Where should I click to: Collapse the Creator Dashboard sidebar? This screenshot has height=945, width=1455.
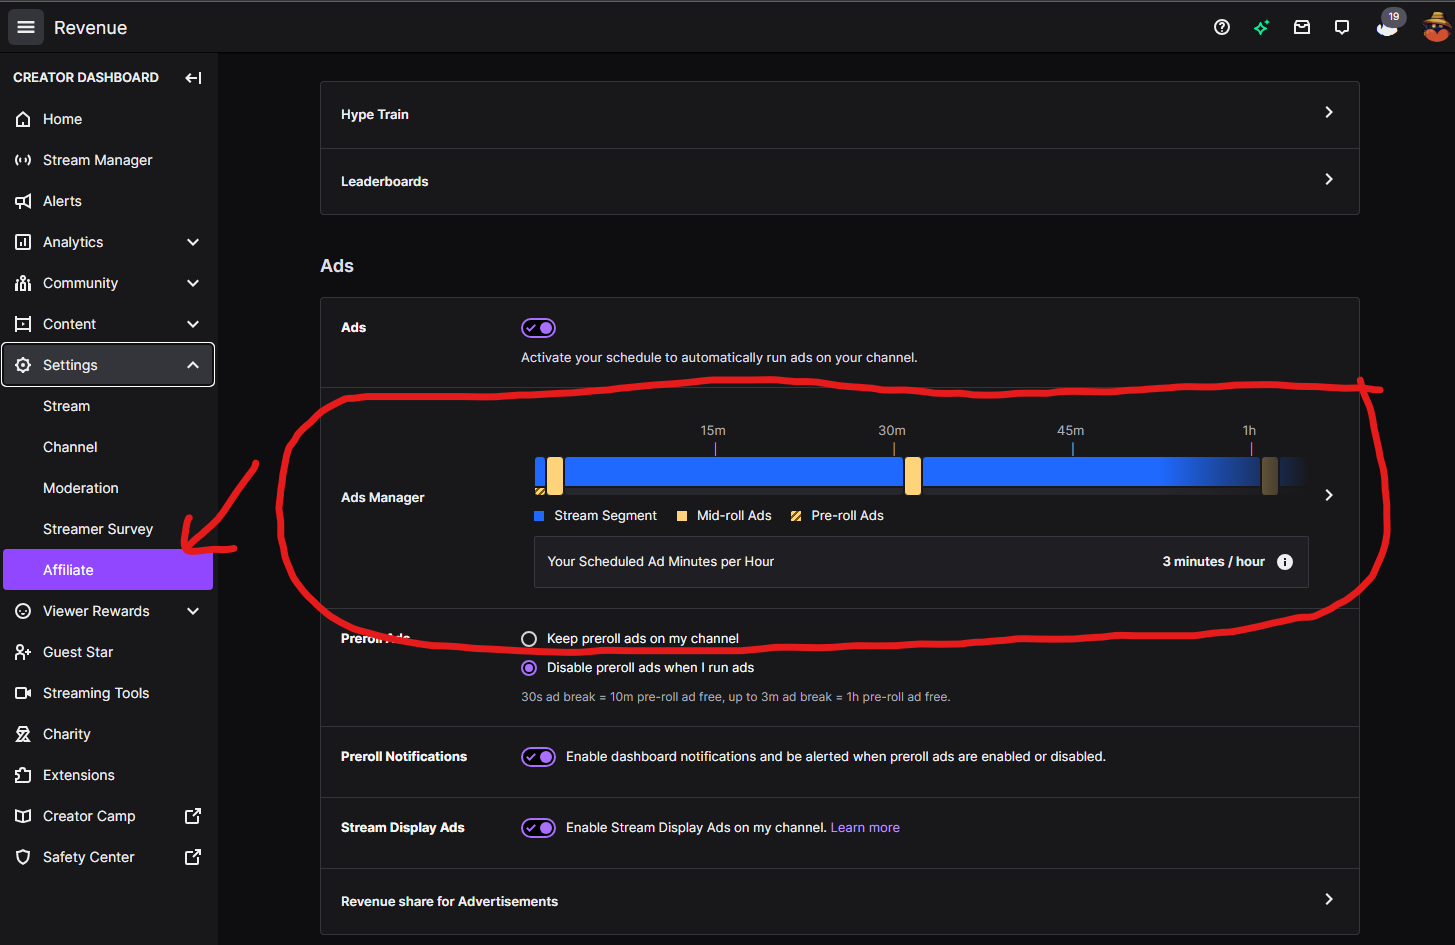tap(193, 77)
